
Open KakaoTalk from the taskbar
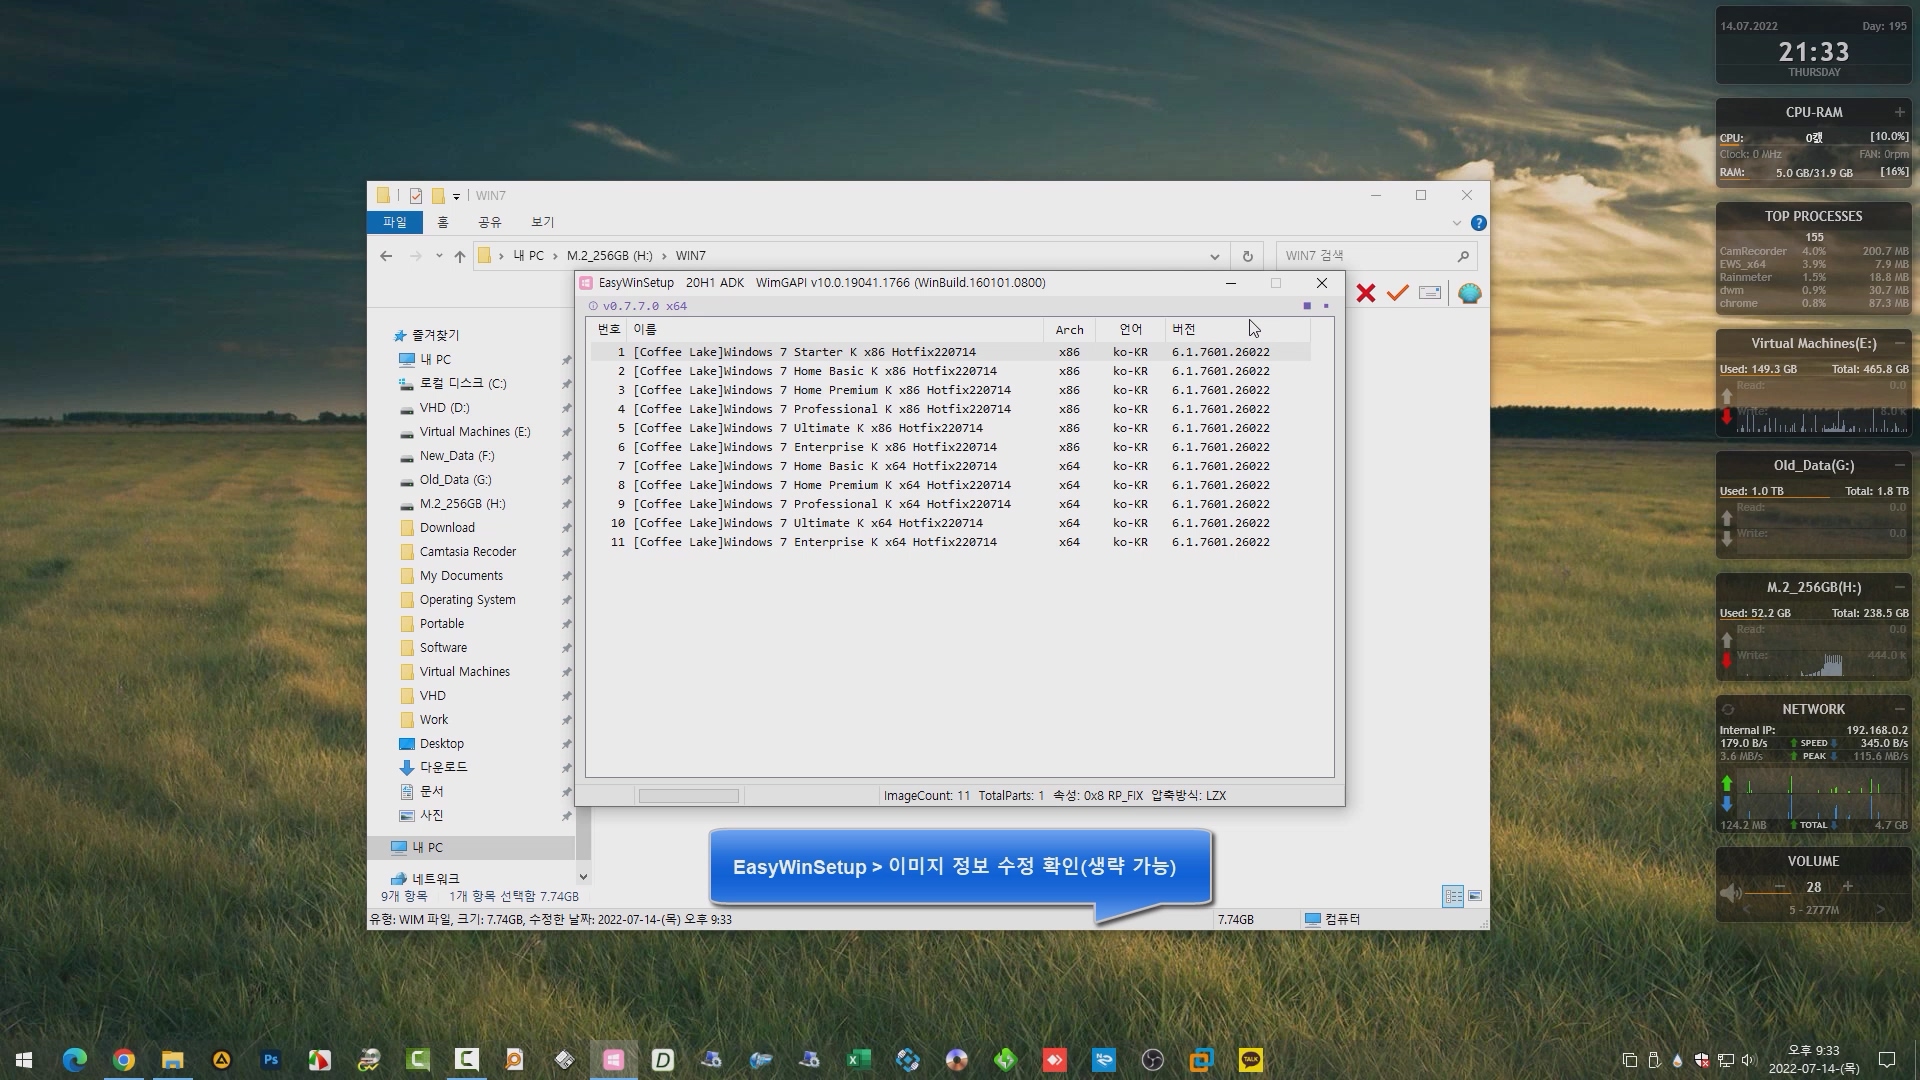pyautogui.click(x=1251, y=1060)
